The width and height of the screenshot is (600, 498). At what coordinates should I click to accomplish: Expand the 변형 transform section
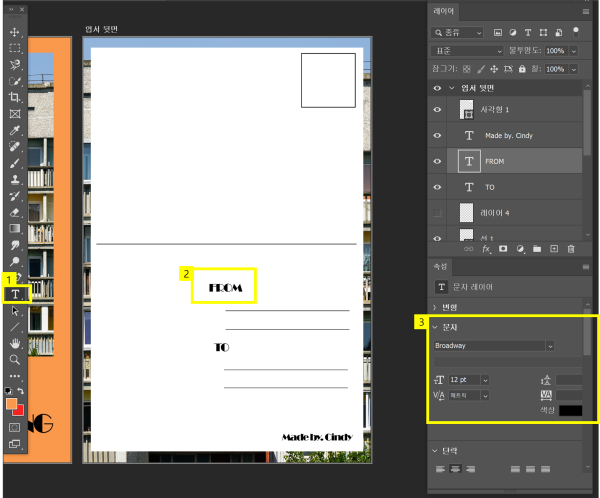click(x=435, y=307)
